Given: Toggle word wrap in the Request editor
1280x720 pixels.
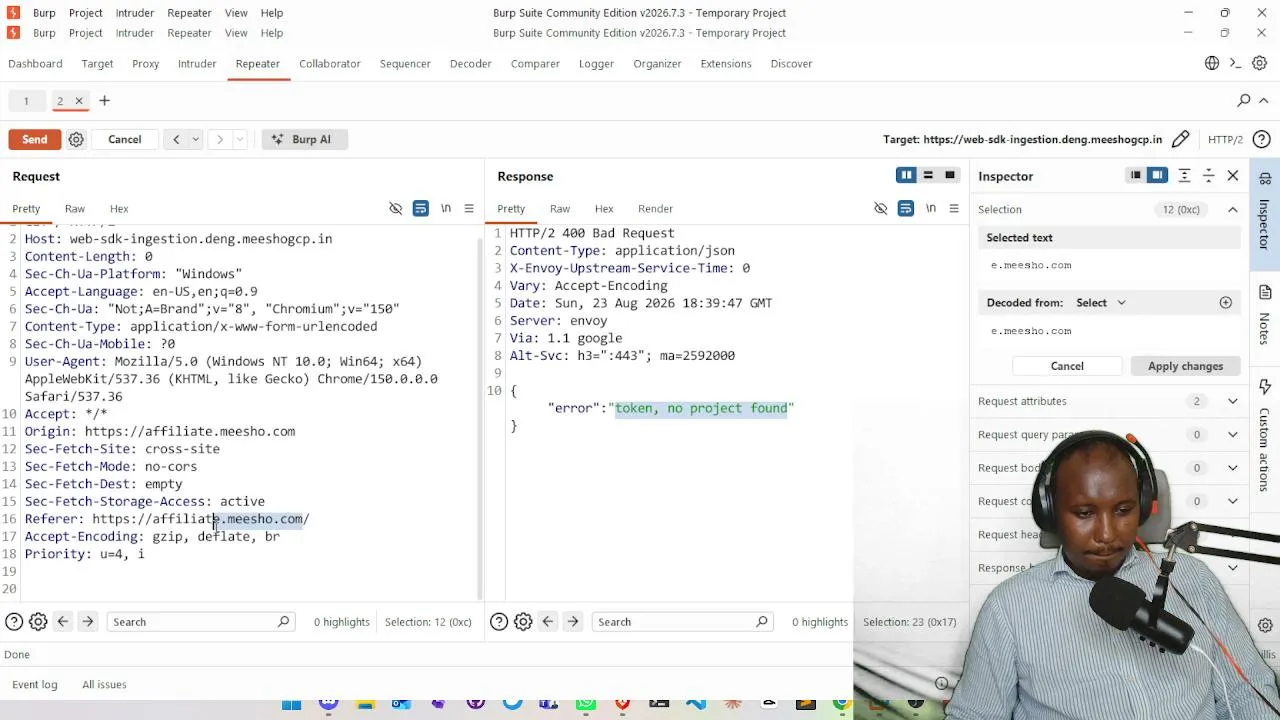Looking at the screenshot, I should coord(421,209).
